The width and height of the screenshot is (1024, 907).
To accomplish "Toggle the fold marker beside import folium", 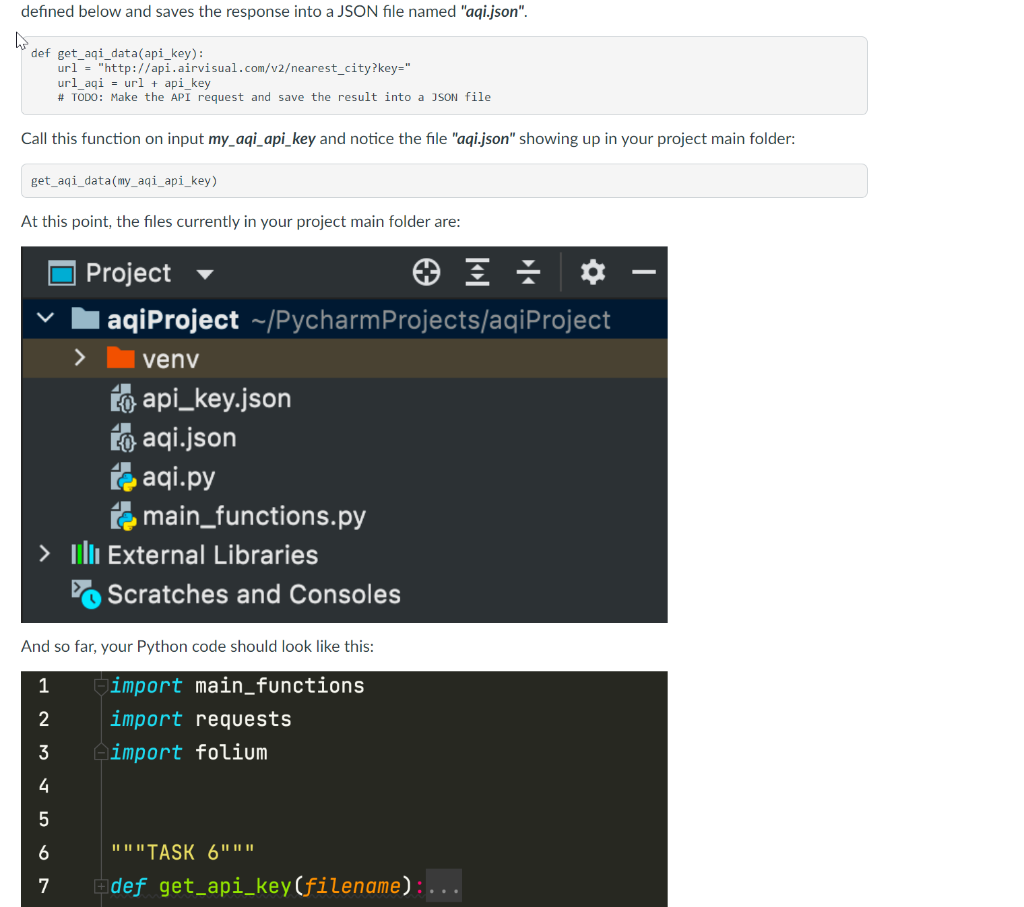I will 99,752.
